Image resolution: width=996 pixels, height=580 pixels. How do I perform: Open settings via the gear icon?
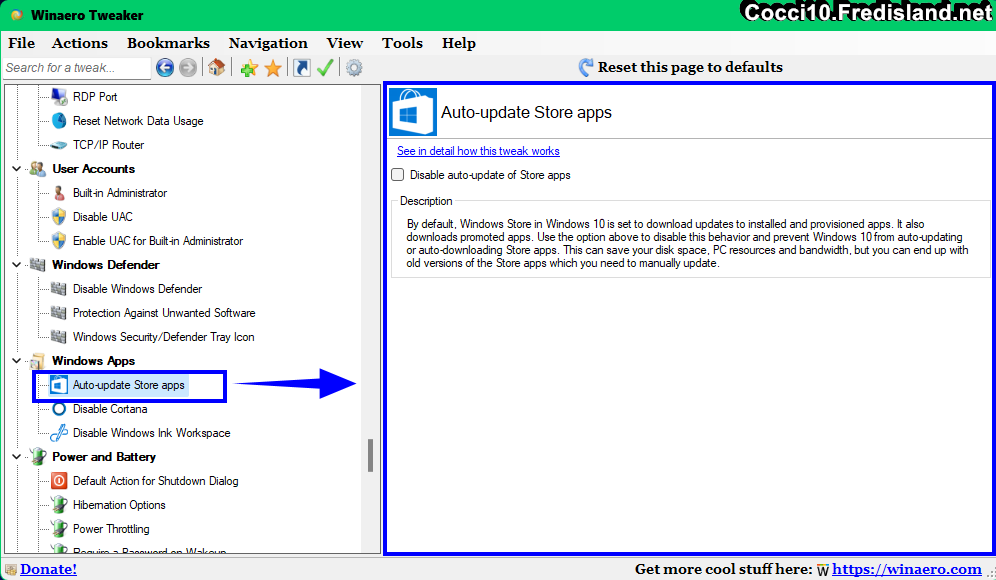(x=354, y=67)
